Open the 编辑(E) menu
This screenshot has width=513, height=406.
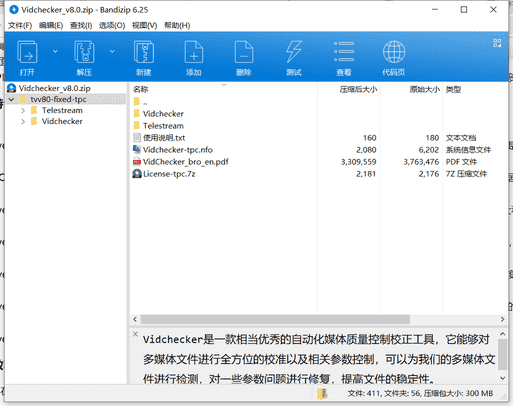click(51, 25)
